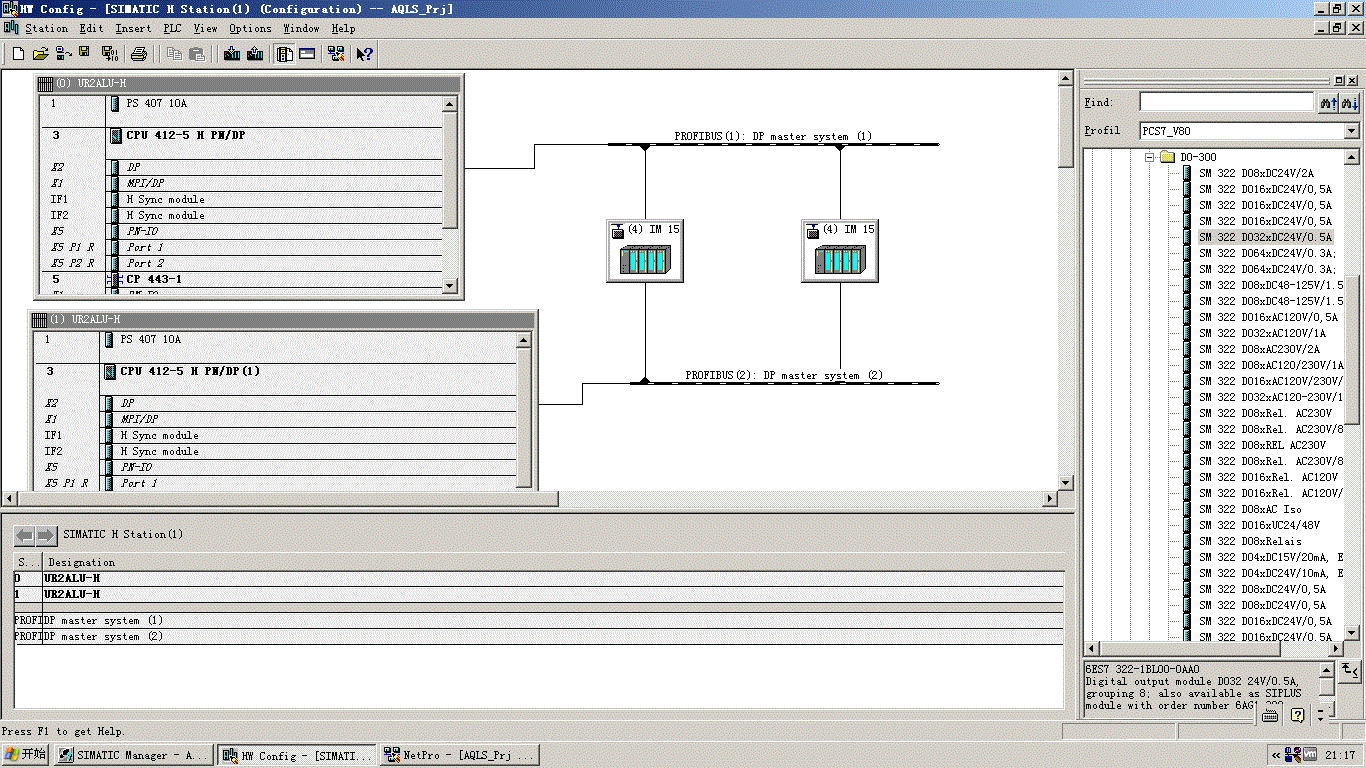Select SM 322 DO32xAC120V/1A in the catalog

point(1262,333)
